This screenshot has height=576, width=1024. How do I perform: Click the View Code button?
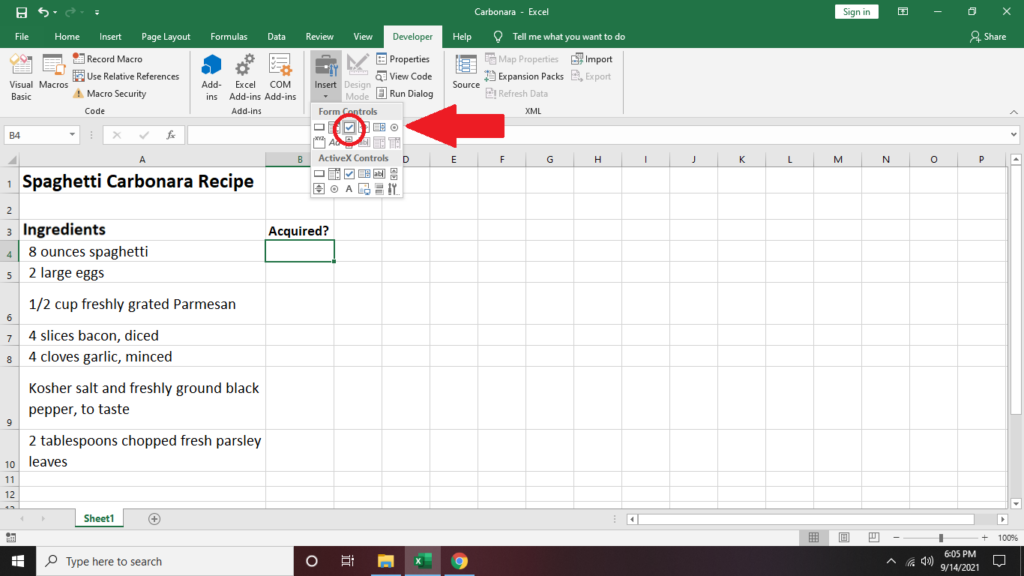click(x=404, y=76)
